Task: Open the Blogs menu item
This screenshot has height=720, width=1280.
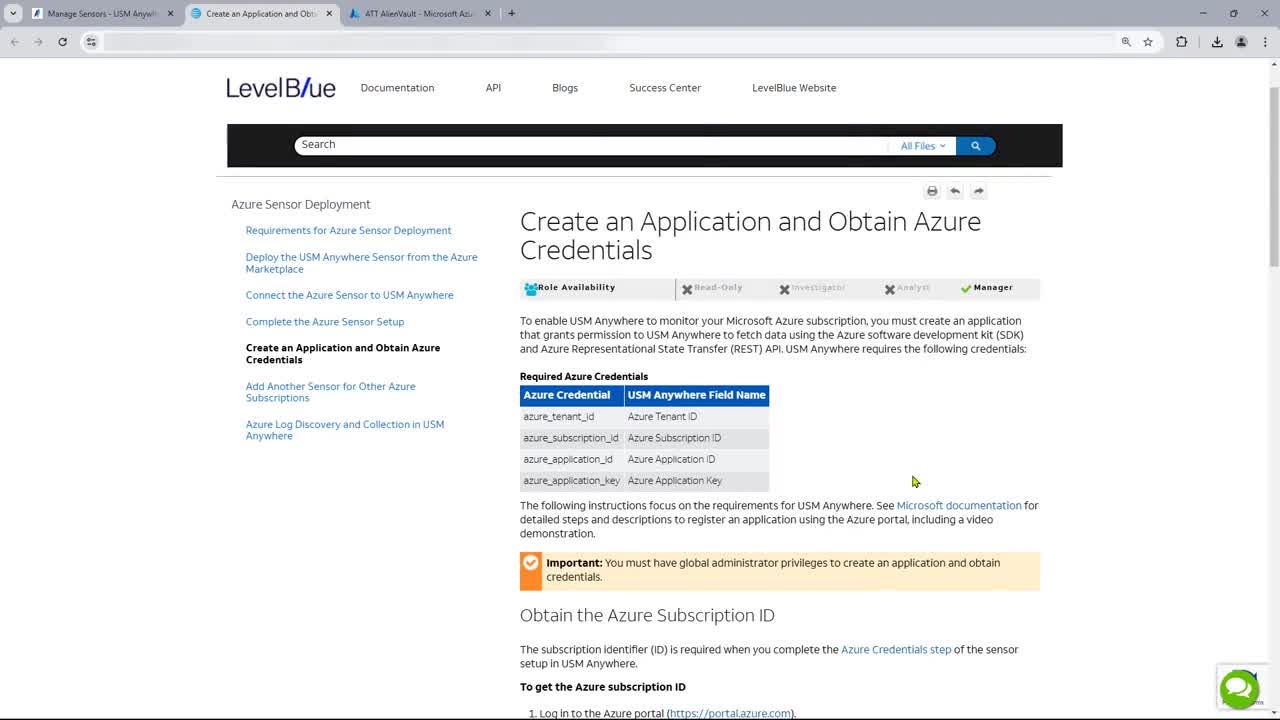Action: (x=565, y=88)
